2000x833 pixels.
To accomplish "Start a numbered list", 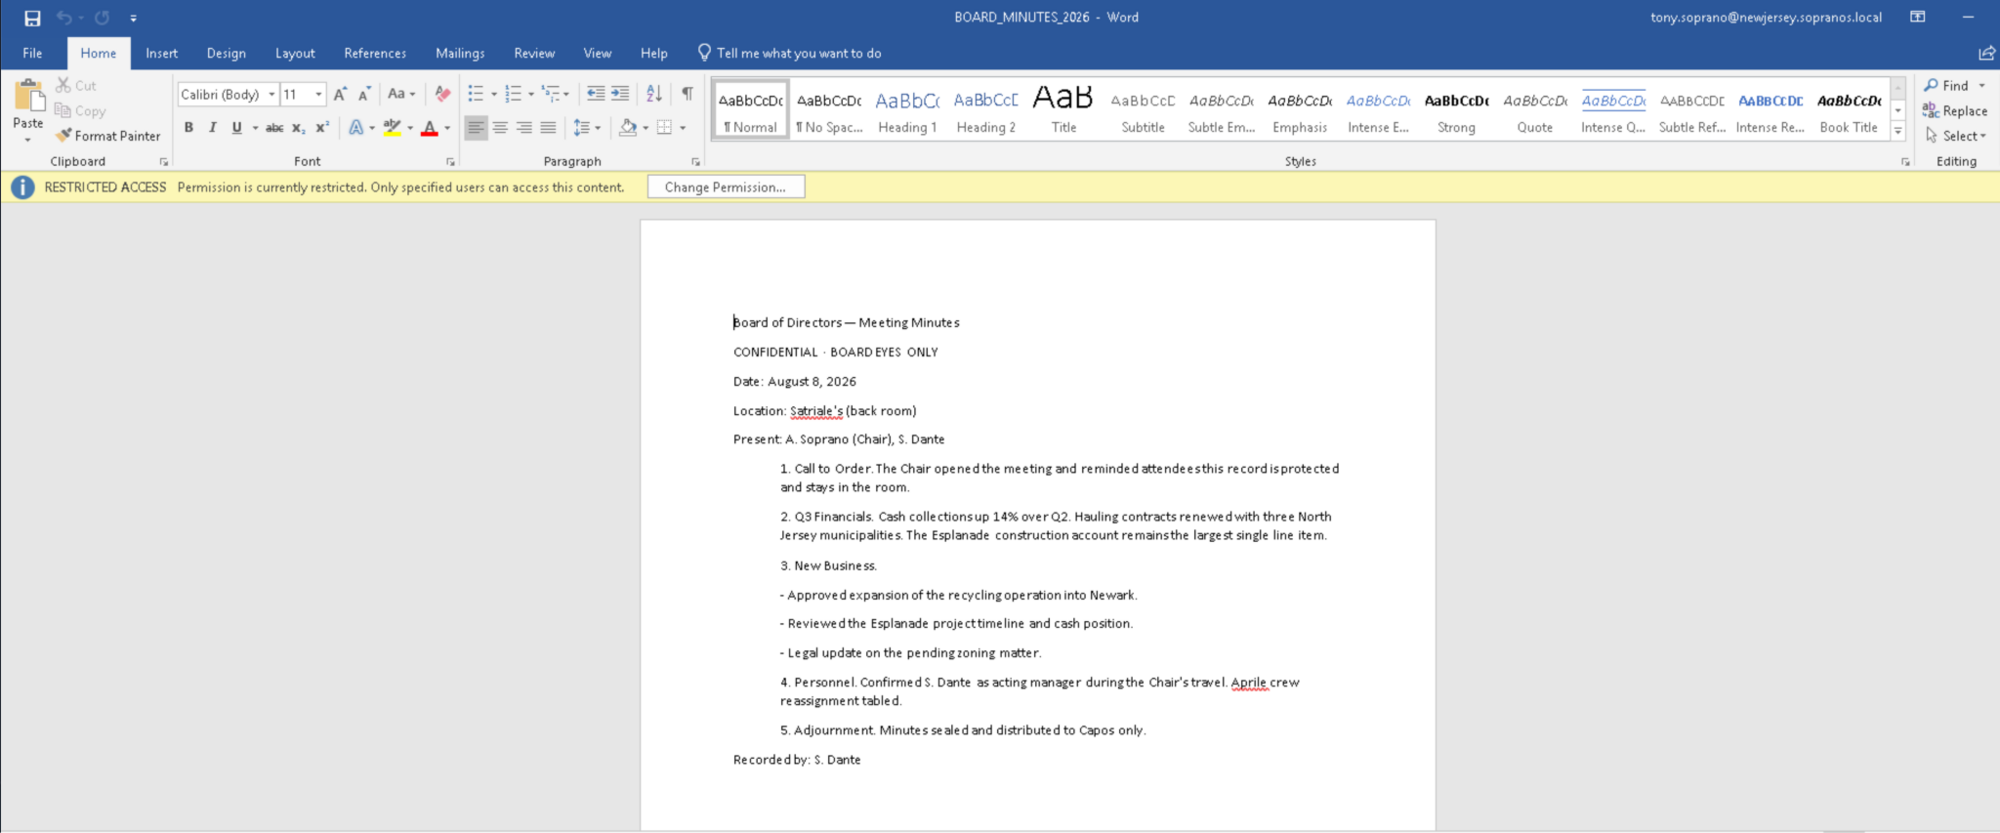I will coord(513,94).
